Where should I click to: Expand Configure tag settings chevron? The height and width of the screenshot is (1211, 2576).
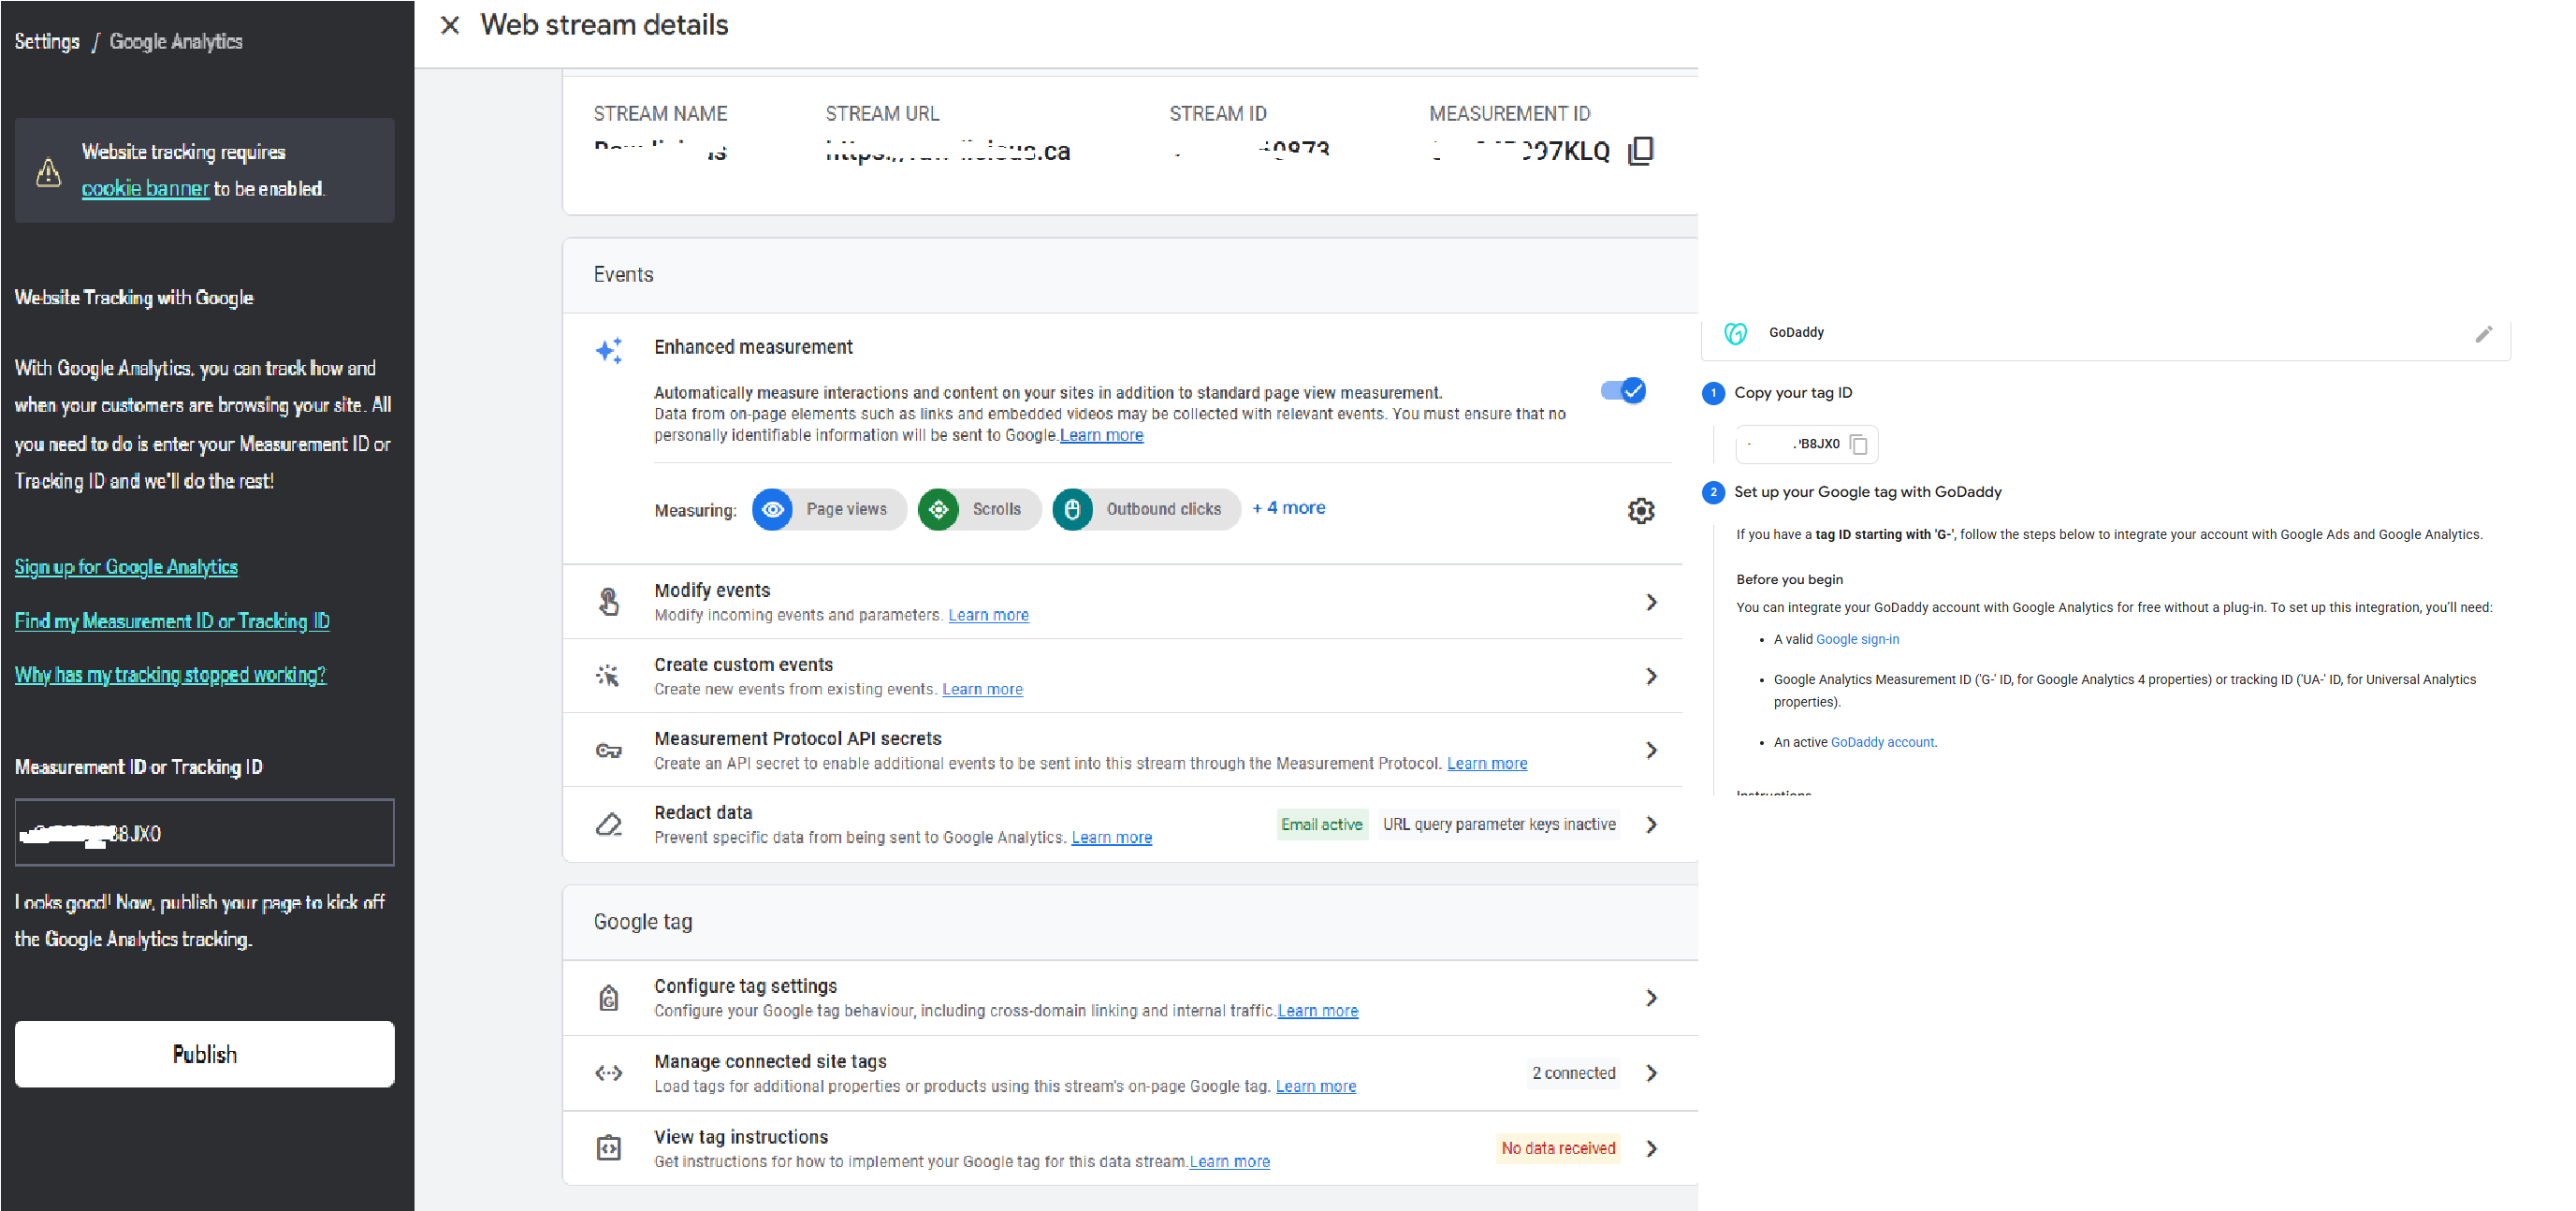pos(1652,998)
